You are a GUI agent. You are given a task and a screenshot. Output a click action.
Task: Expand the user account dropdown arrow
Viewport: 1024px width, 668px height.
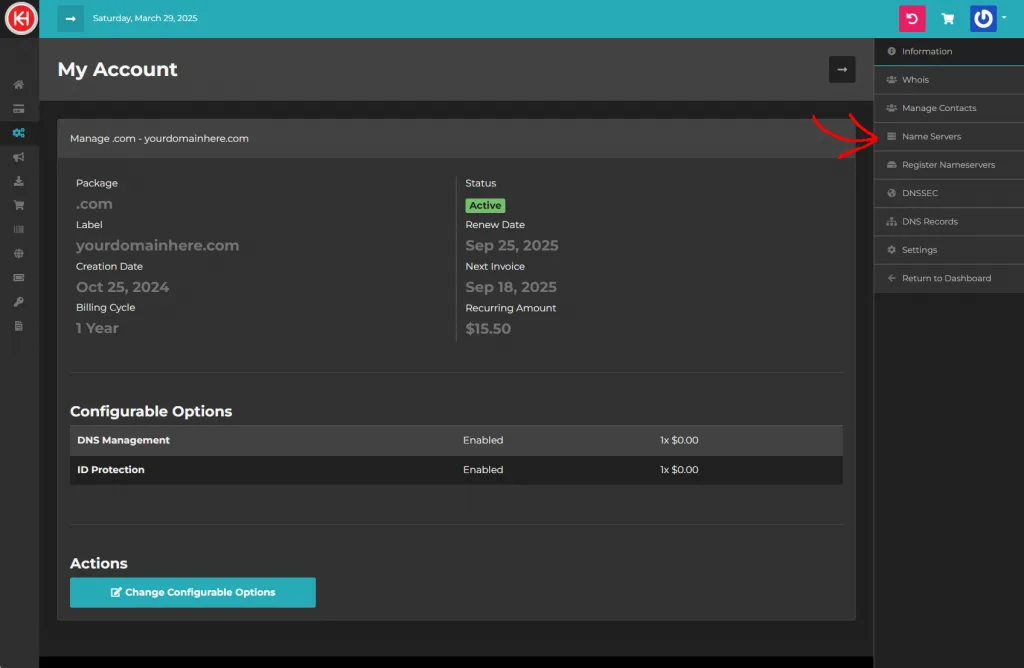pos(1004,16)
